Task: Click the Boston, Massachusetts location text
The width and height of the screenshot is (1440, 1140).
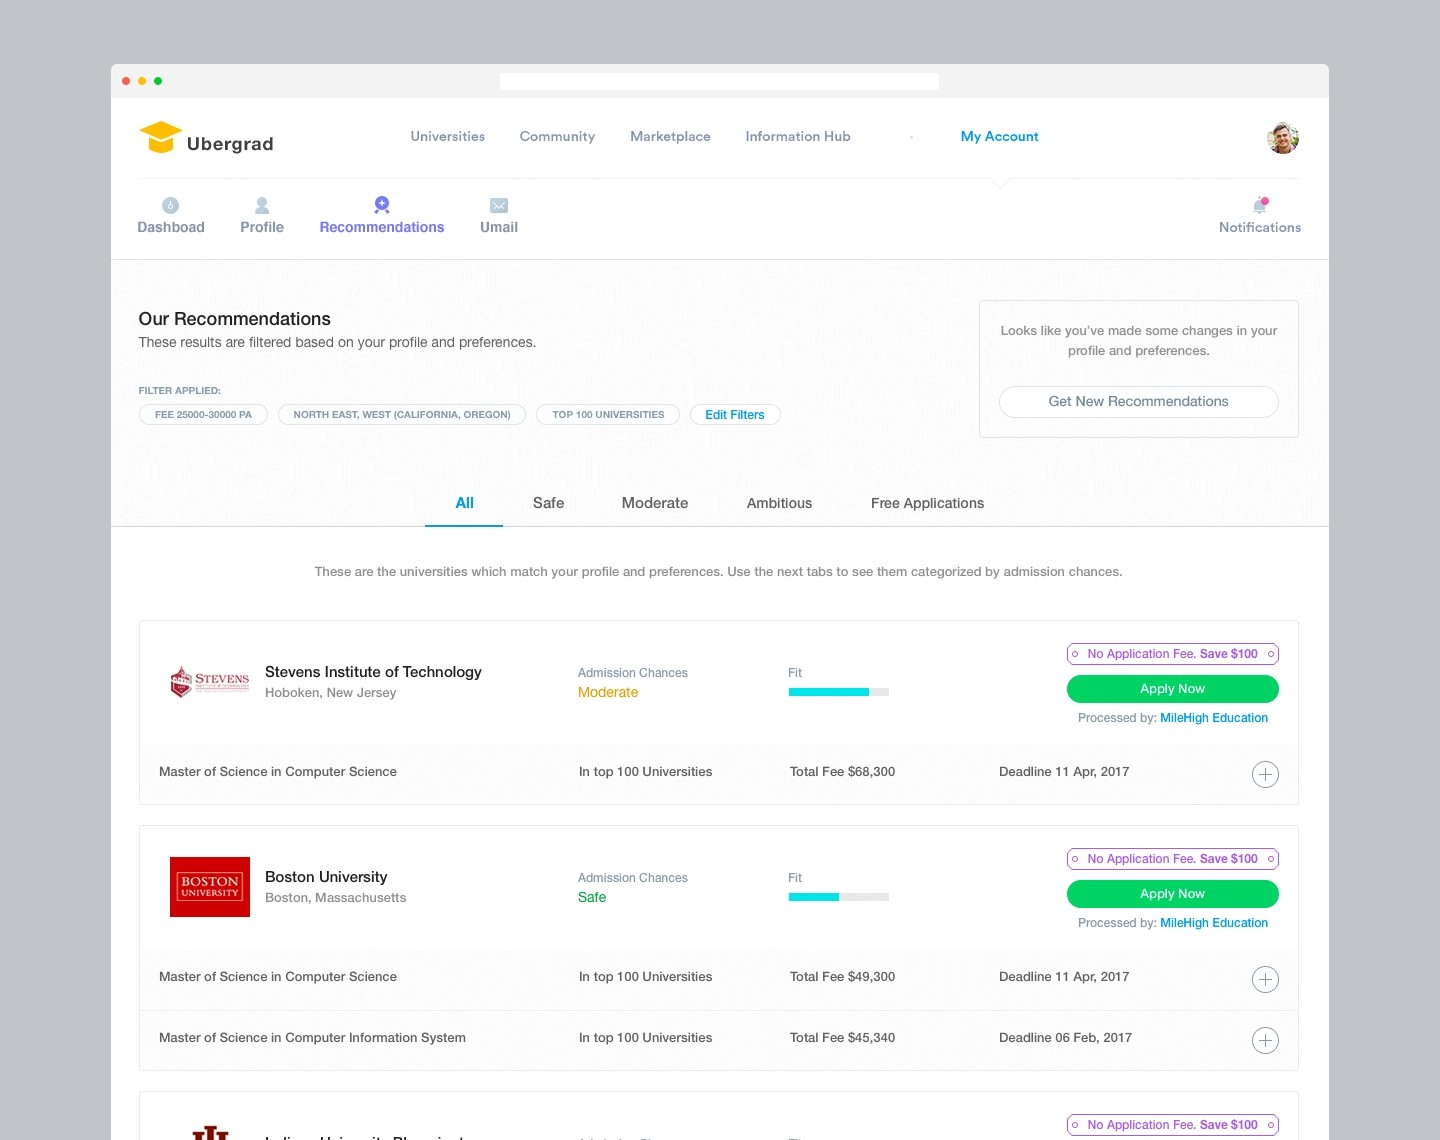Action: [336, 898]
